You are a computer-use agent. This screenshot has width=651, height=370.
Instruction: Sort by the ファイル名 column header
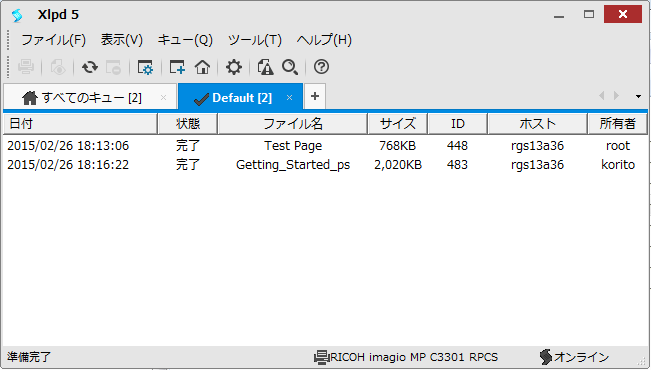pyautogui.click(x=293, y=124)
